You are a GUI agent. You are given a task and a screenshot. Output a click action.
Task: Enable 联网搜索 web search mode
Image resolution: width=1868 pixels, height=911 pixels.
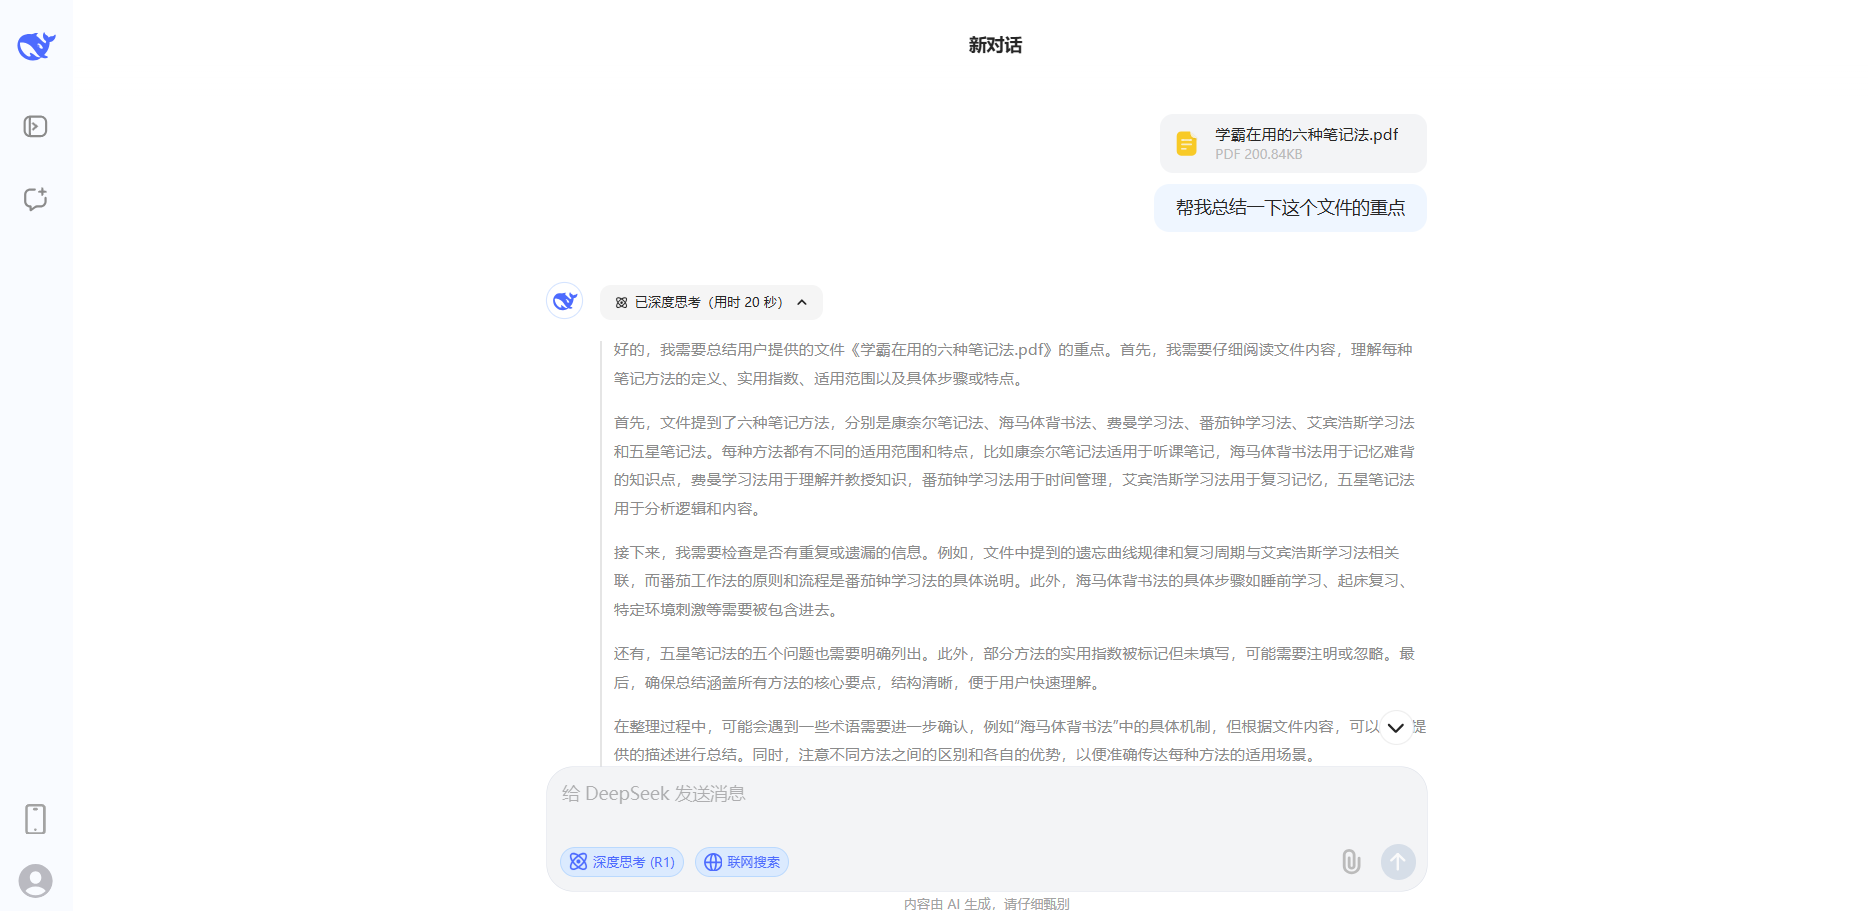741,861
